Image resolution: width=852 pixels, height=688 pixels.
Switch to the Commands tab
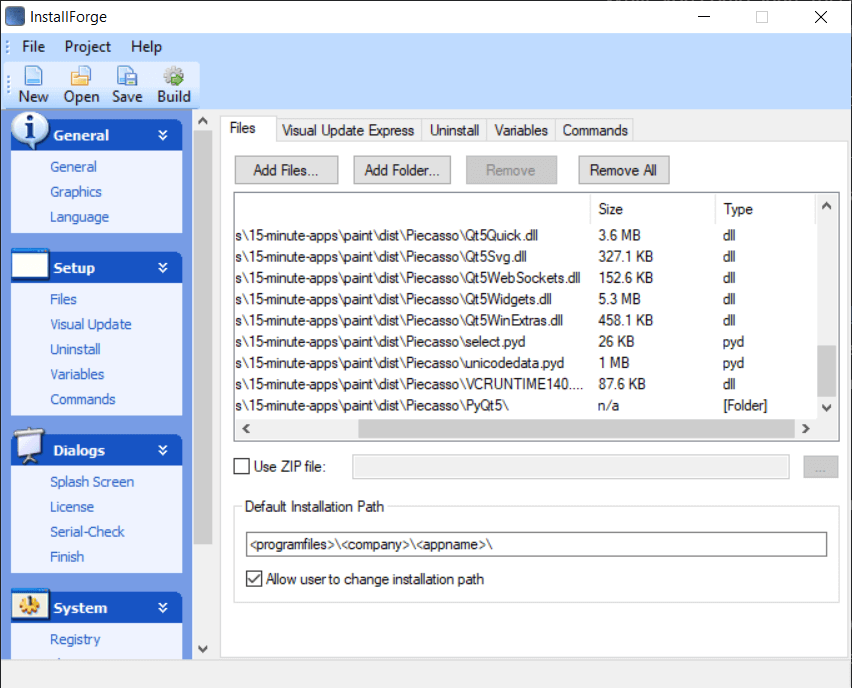[x=595, y=130]
